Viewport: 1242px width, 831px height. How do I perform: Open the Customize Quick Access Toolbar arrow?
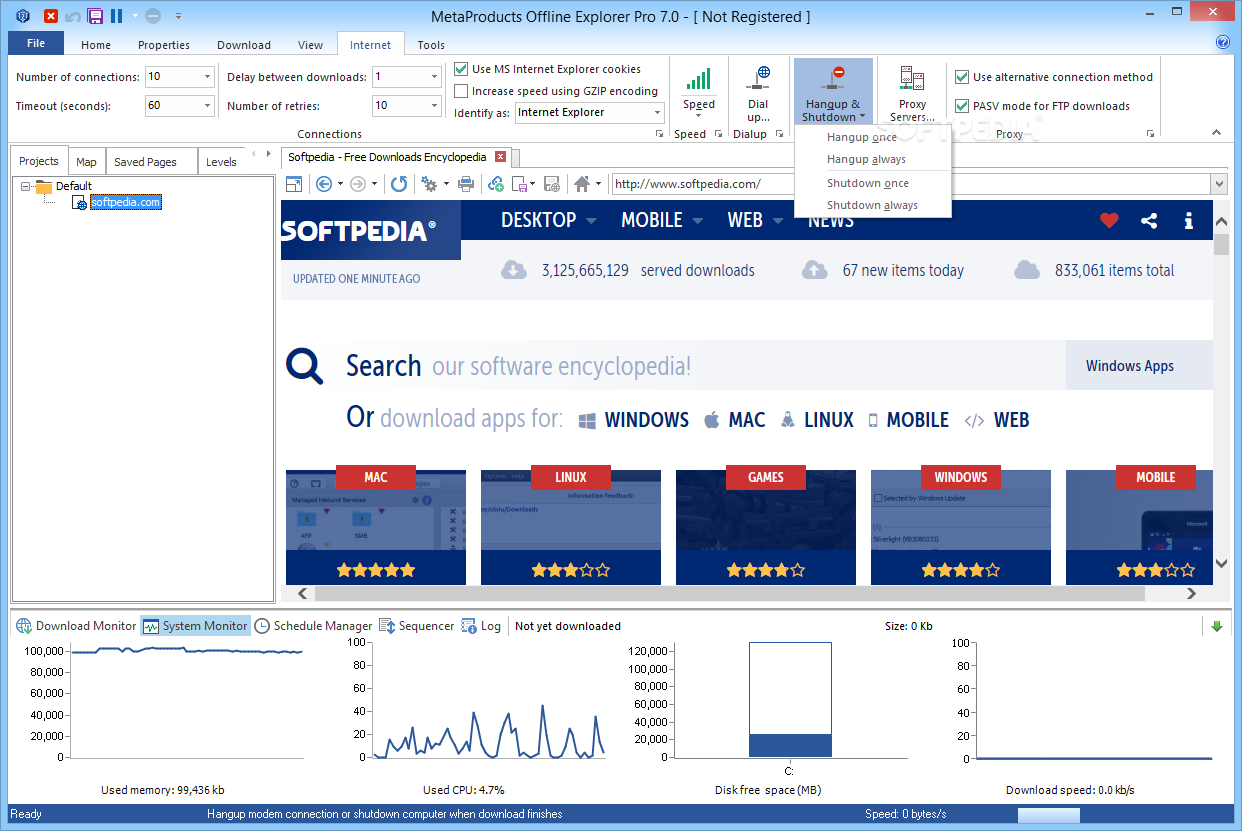pyautogui.click(x=178, y=16)
